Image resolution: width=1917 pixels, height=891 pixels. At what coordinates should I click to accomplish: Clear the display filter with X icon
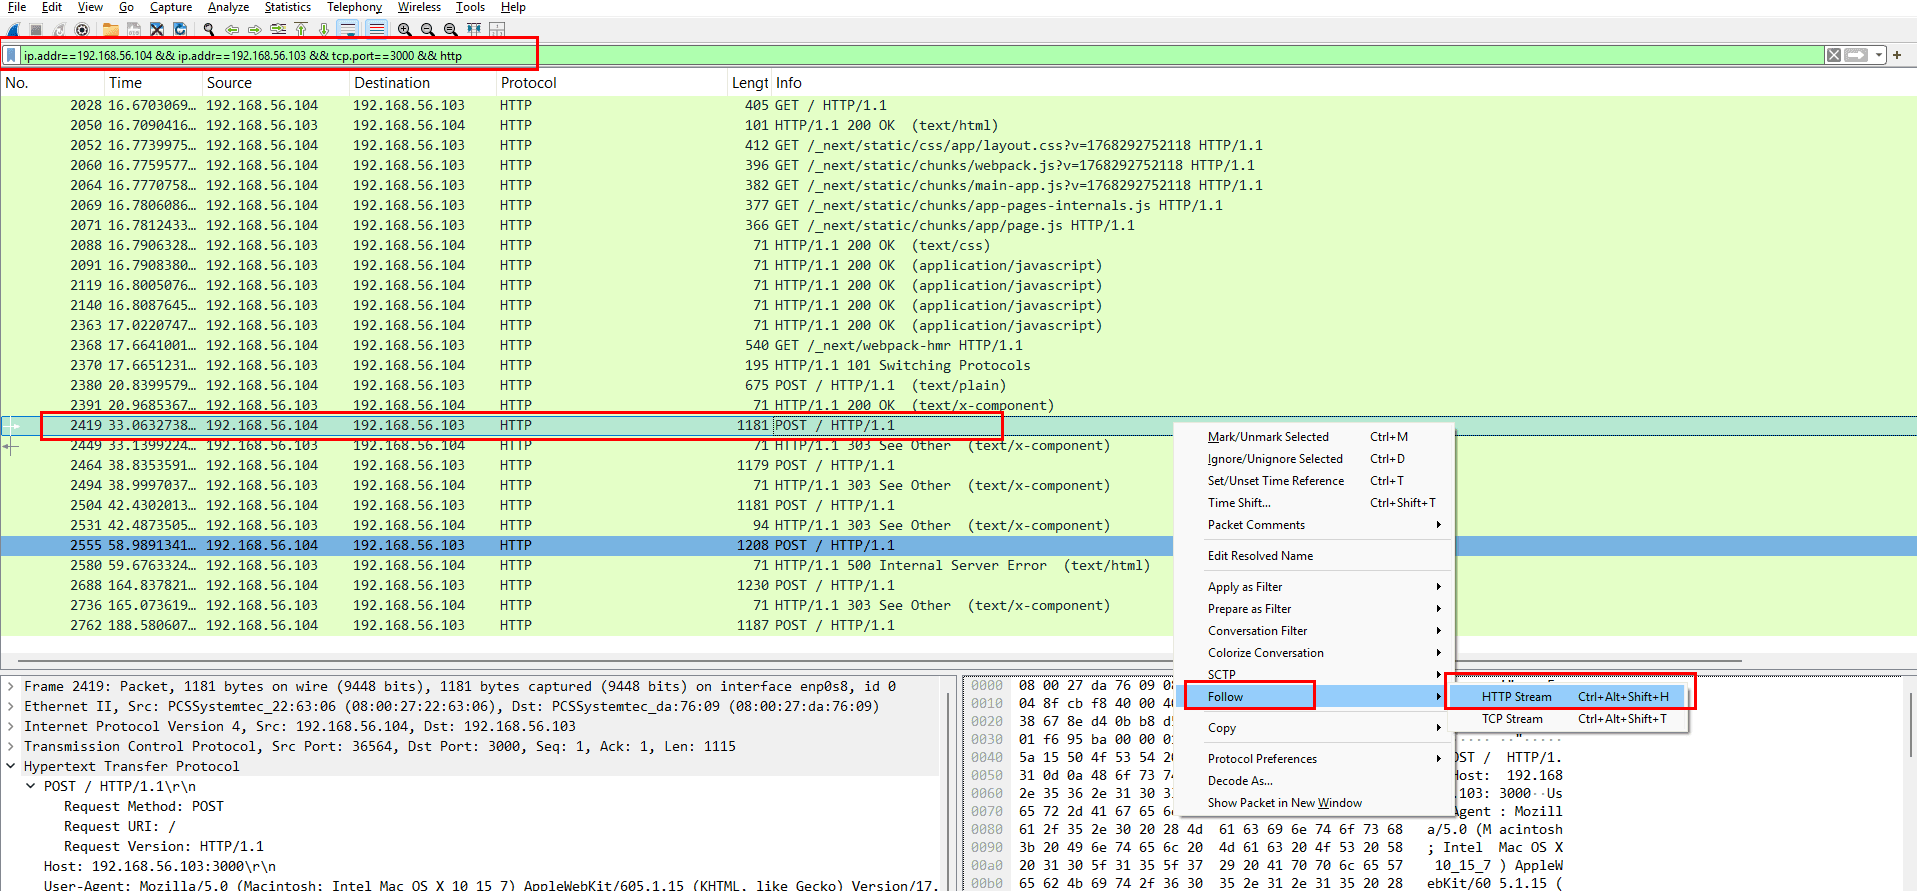(x=1833, y=55)
